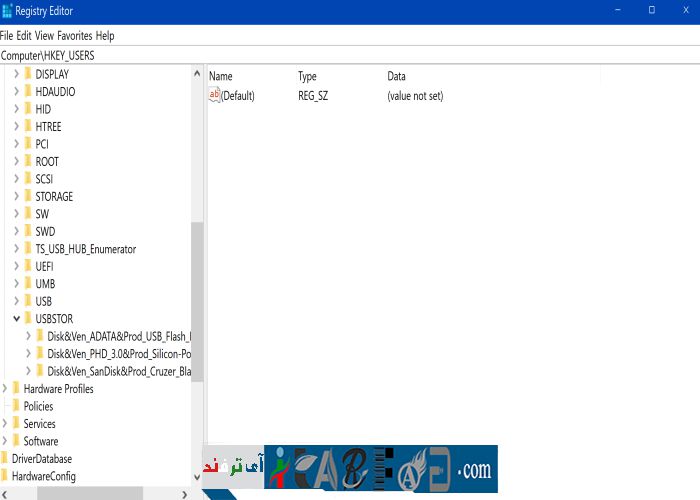Click the tree pane vertical scrollbar

197,300
